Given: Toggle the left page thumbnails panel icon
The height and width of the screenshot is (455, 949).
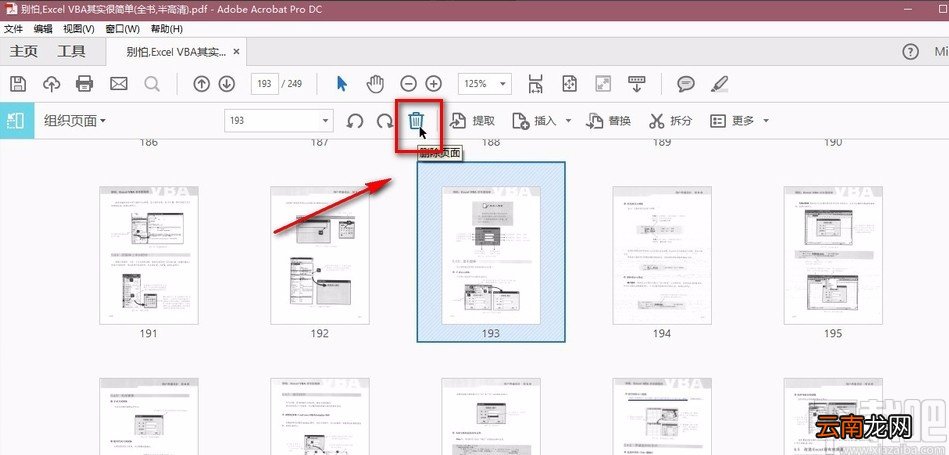Looking at the screenshot, I should (15, 120).
